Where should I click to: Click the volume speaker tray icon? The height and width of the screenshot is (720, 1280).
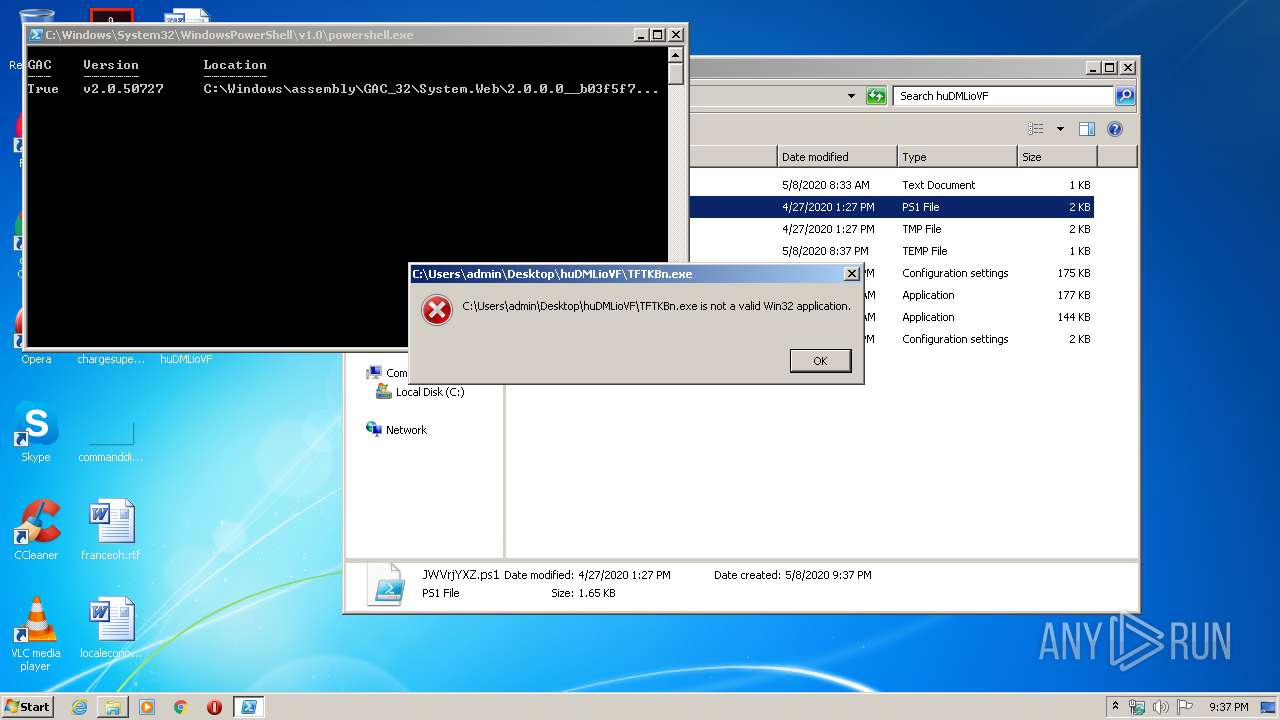[x=1161, y=707]
